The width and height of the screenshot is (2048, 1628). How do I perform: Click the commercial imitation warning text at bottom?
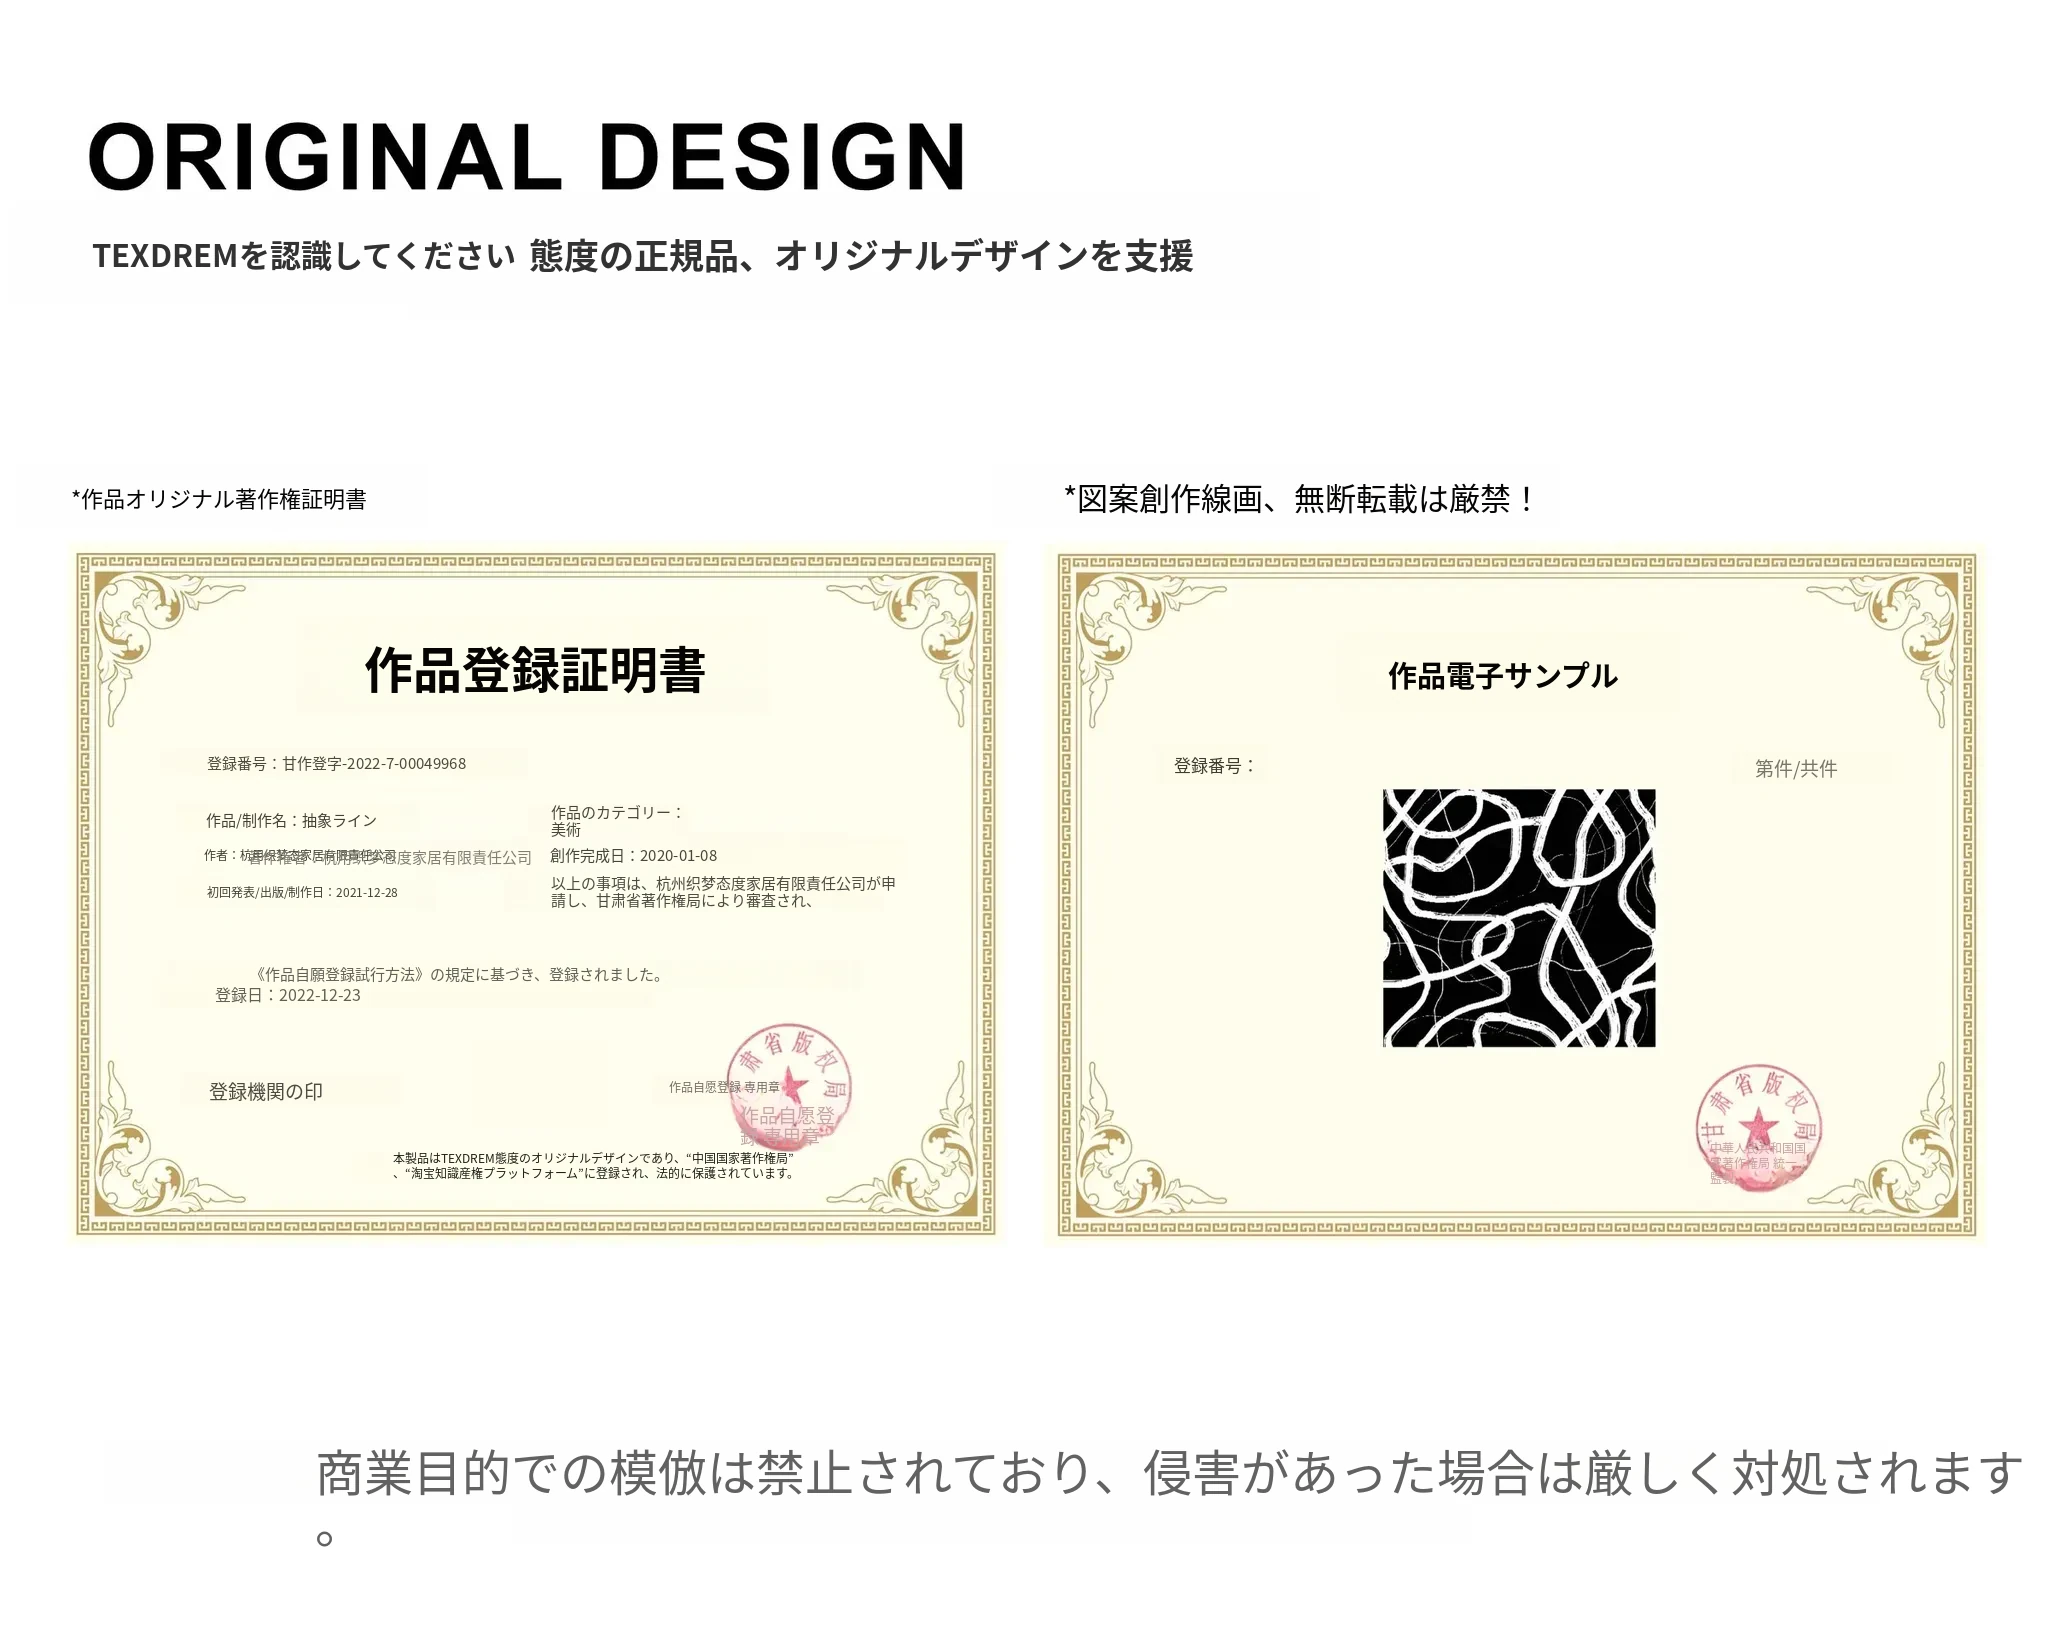pos(1168,1474)
